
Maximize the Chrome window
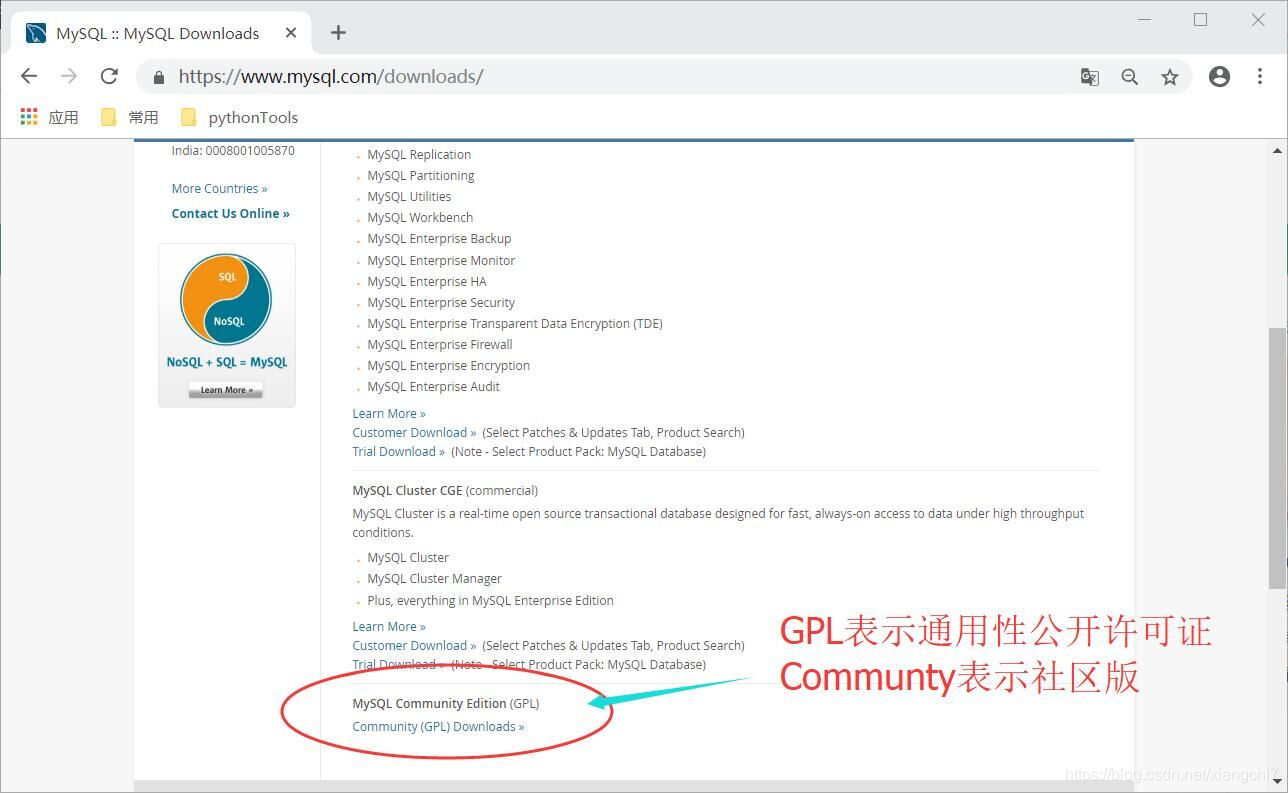click(1200, 20)
